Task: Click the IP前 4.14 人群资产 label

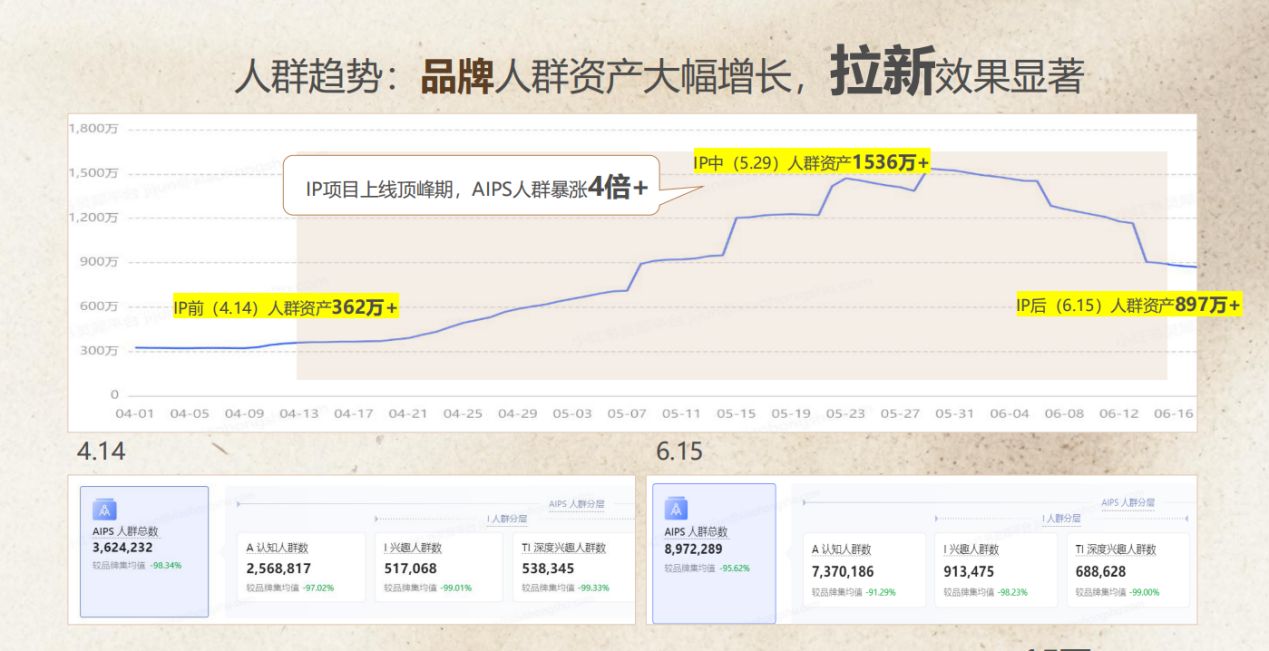Action: 286,308
